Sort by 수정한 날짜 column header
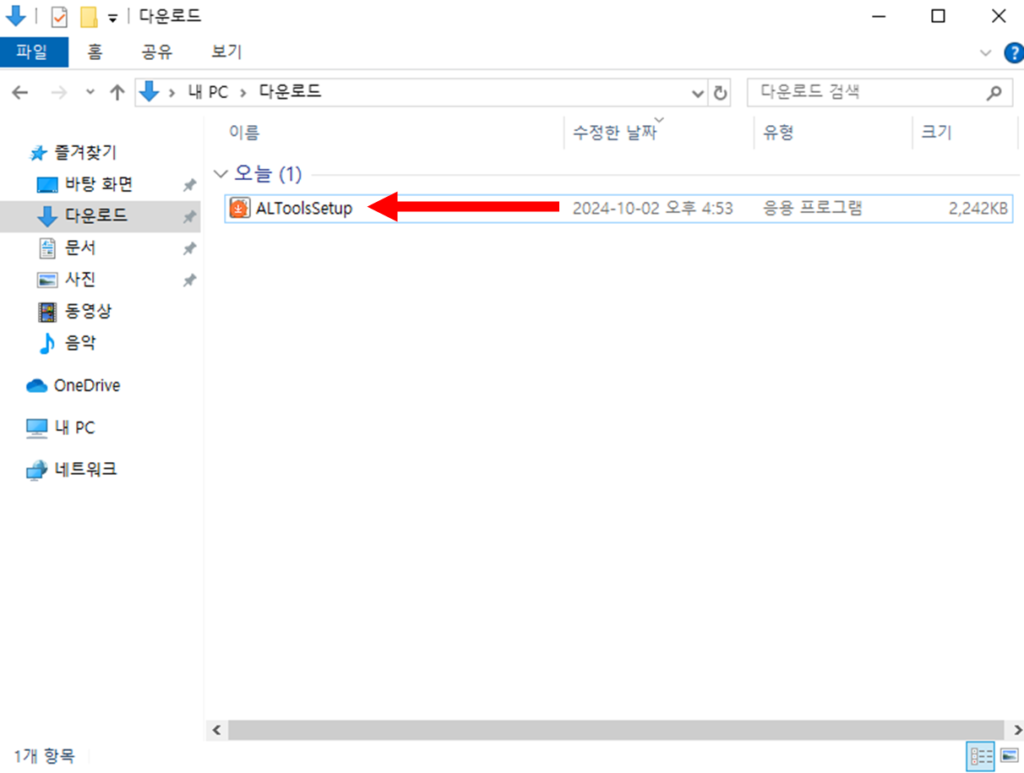The width and height of the screenshot is (1024, 773). pyautogui.click(x=615, y=133)
